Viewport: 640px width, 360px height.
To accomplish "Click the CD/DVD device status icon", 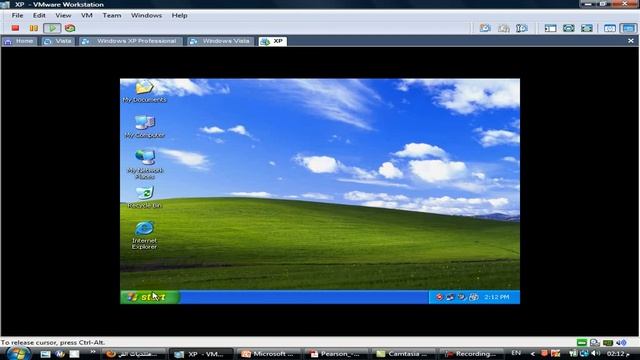I will [x=595, y=342].
